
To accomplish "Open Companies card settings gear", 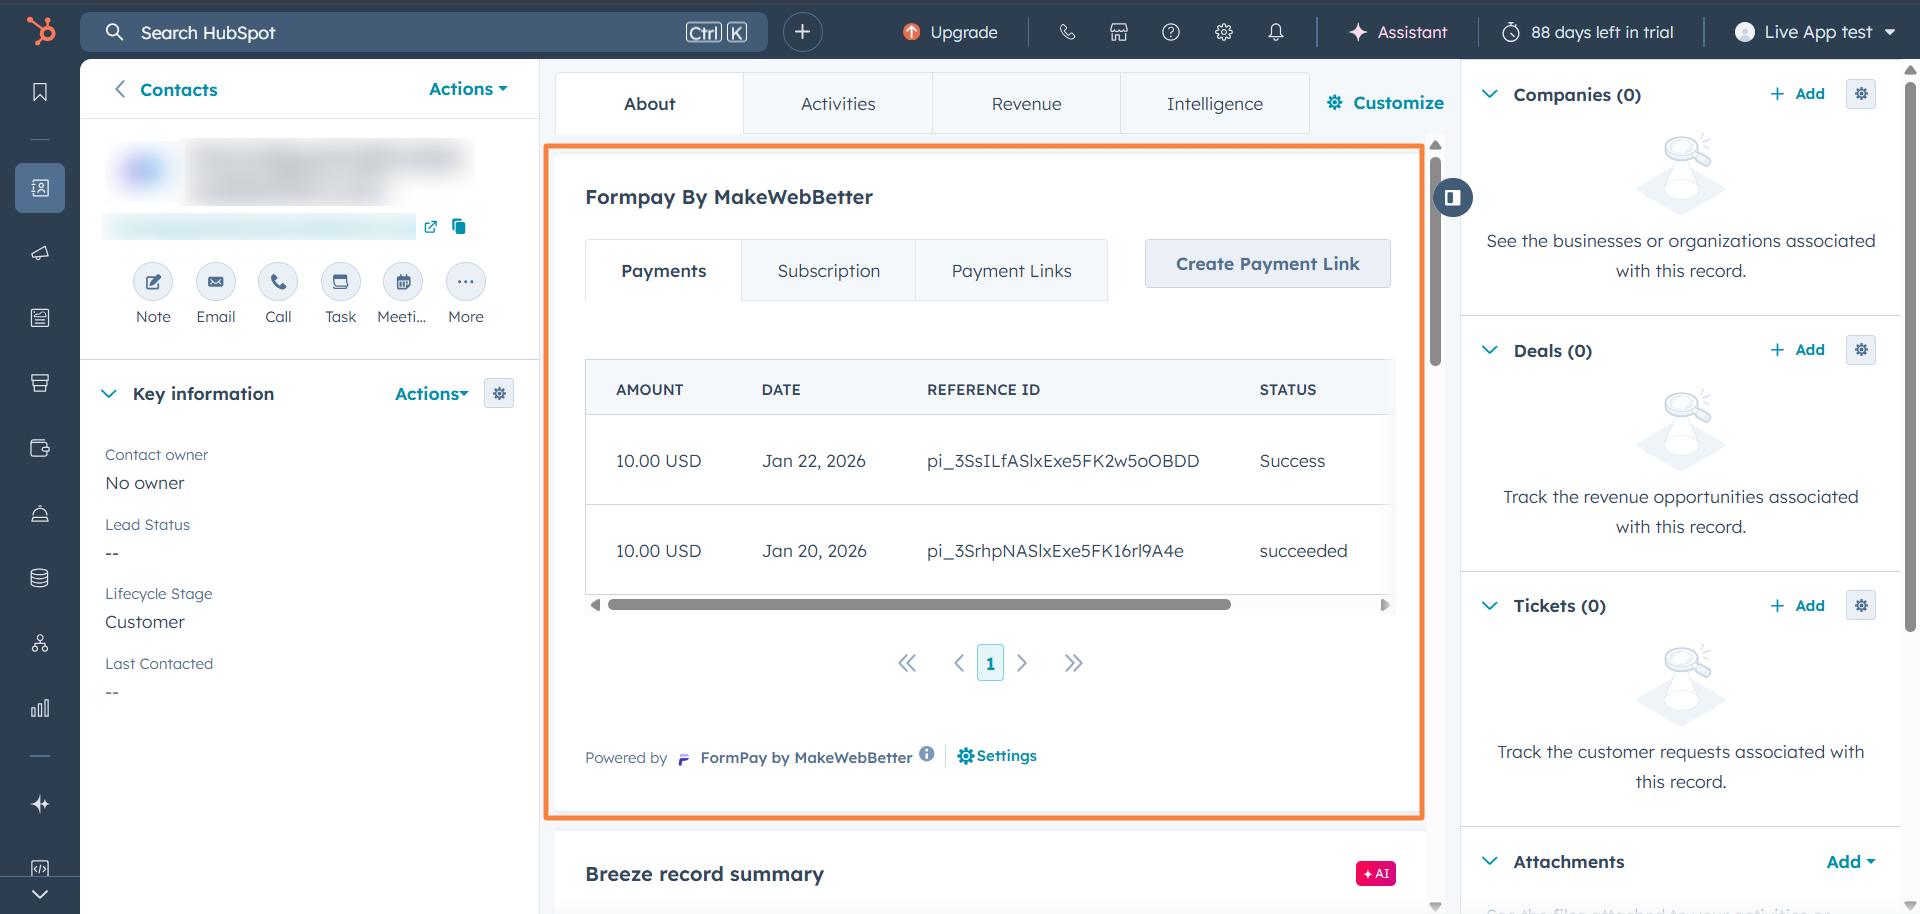I will coord(1860,94).
